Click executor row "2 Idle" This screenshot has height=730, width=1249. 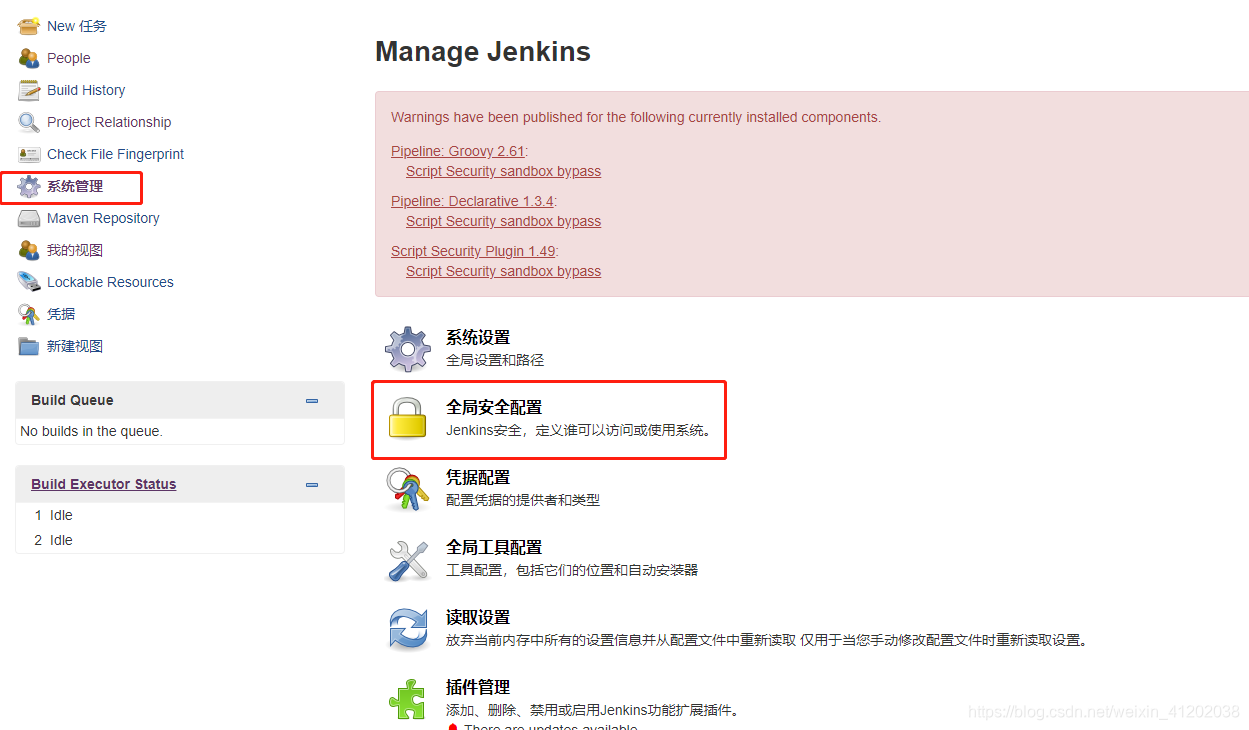(x=180, y=540)
